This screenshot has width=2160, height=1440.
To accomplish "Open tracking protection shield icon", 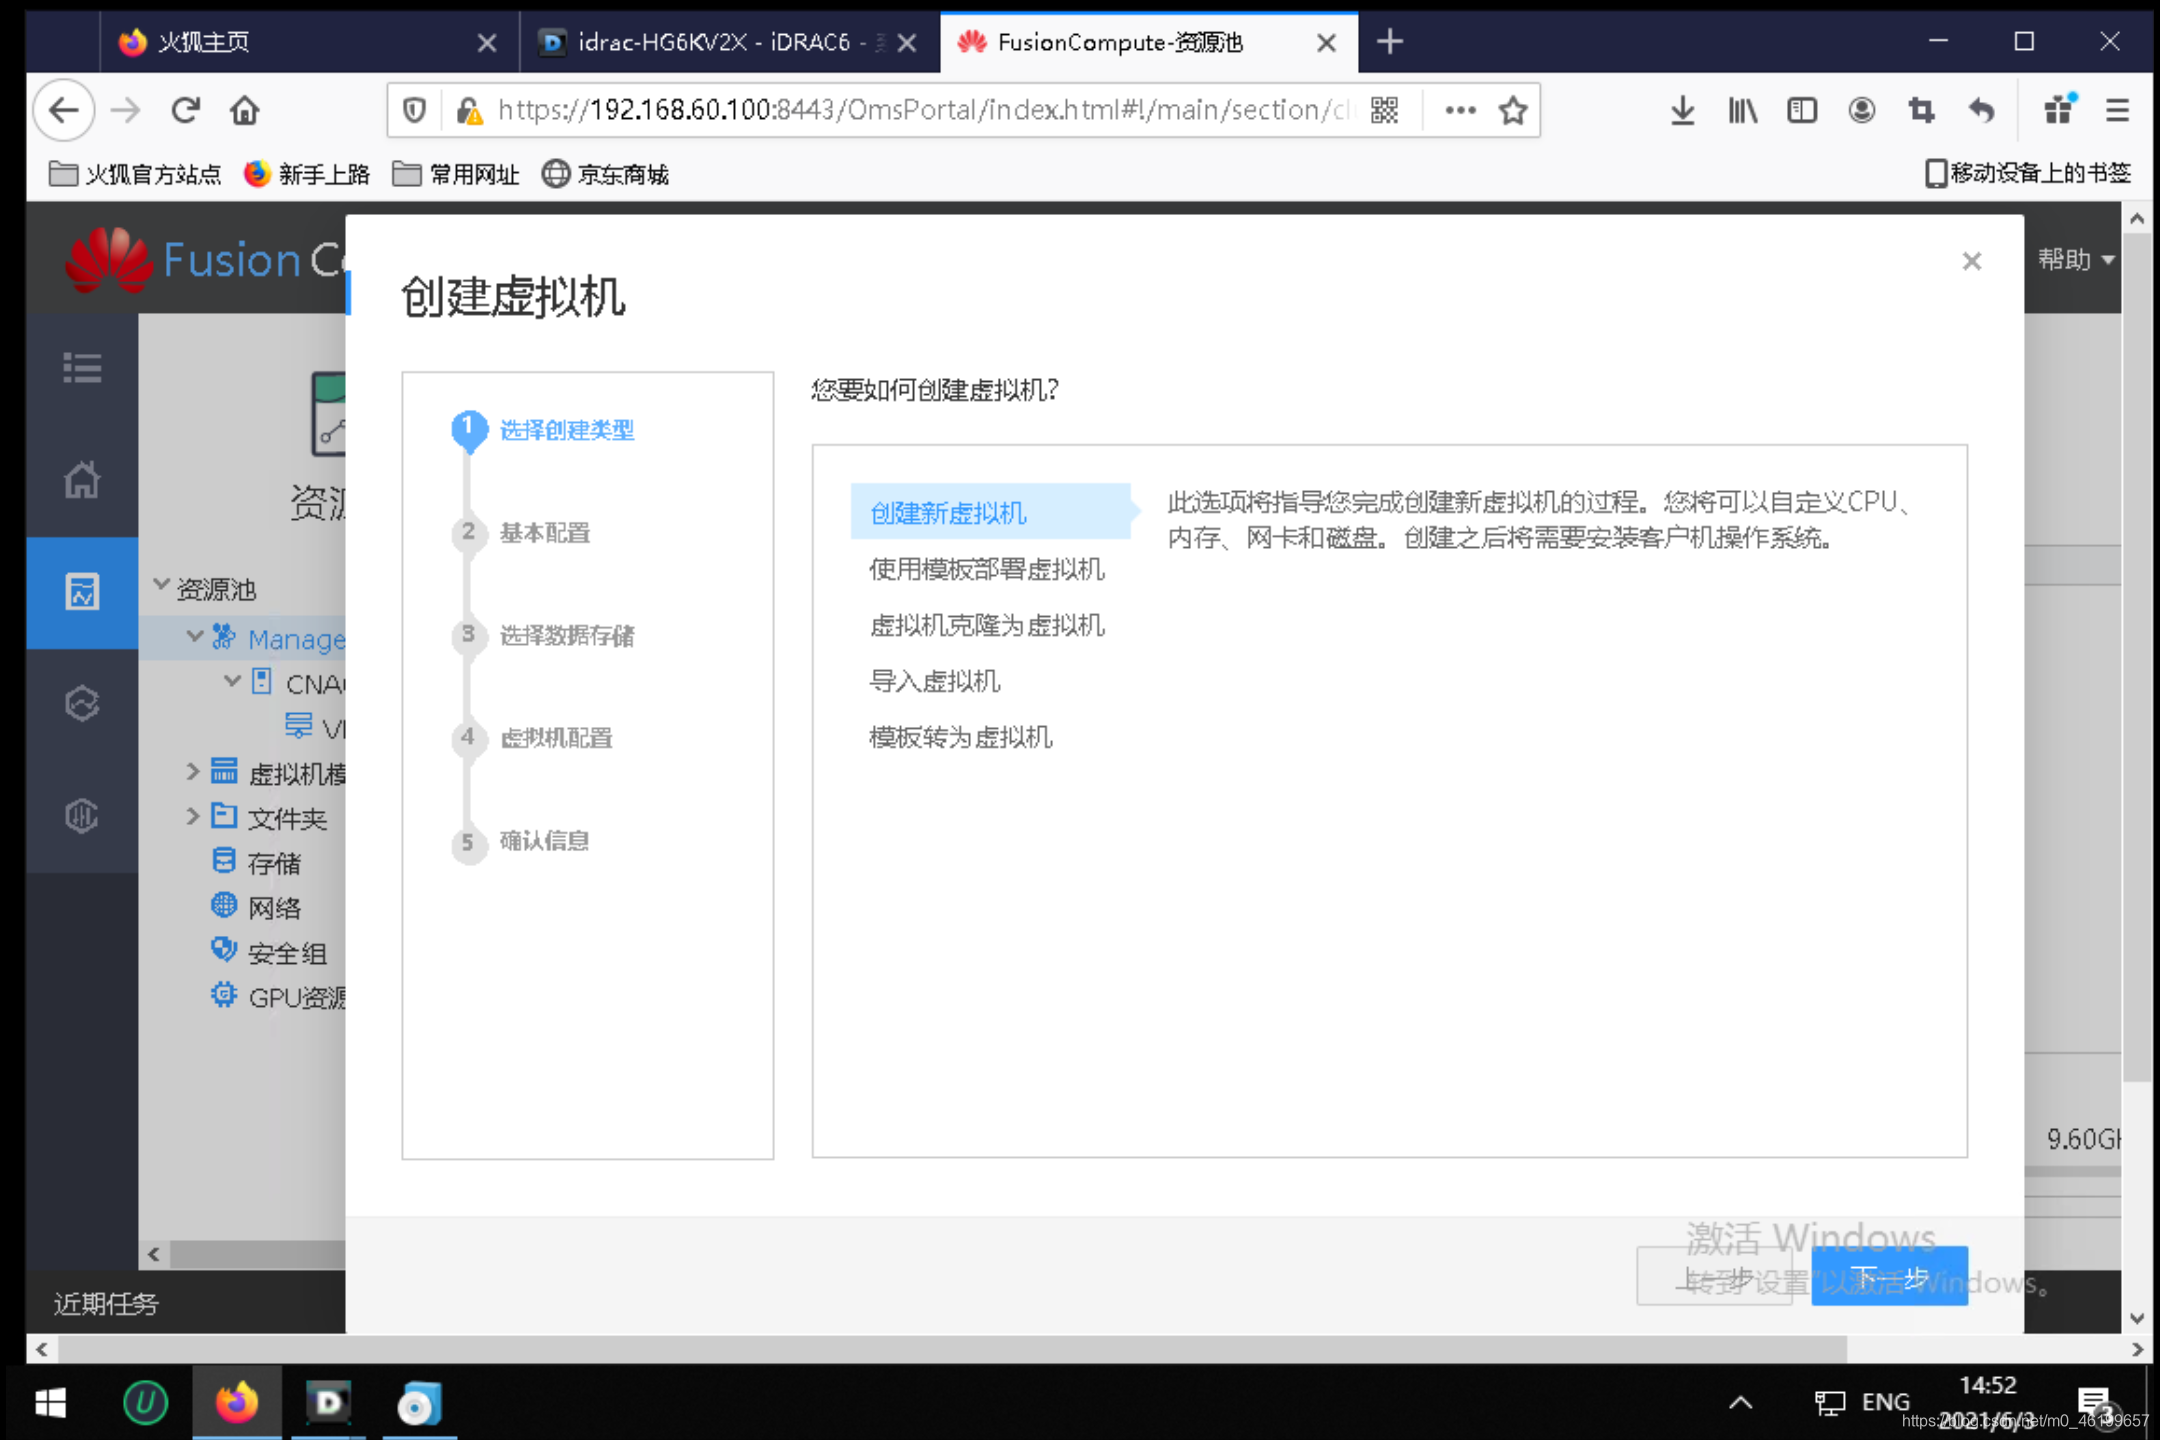I will (x=414, y=110).
